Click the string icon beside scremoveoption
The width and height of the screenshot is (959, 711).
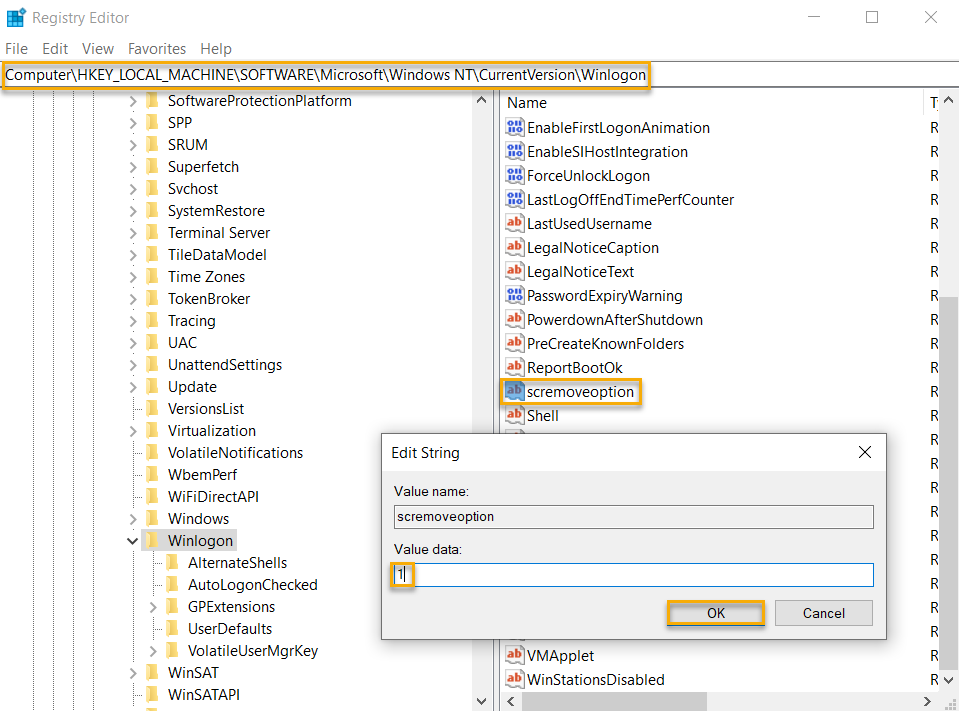click(x=514, y=392)
